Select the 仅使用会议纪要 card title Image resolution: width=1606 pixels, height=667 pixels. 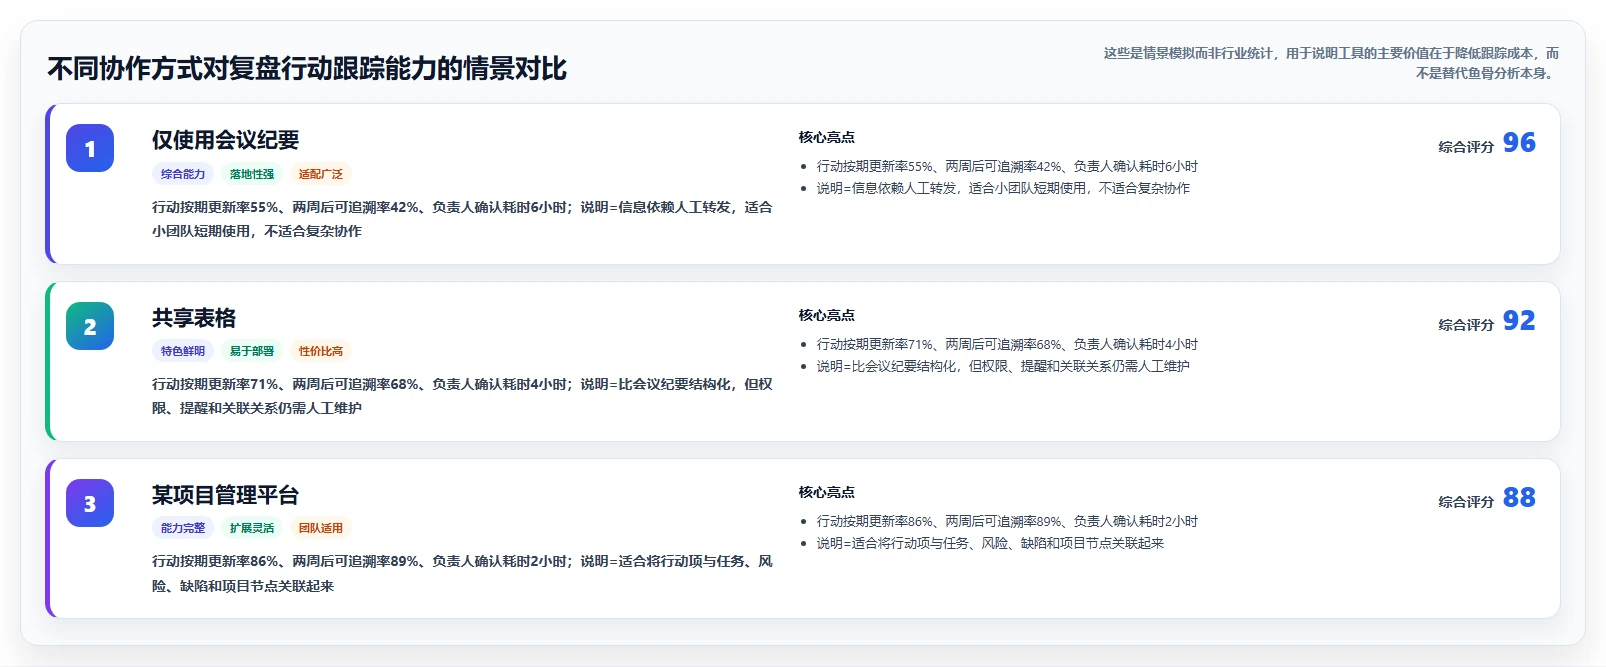(x=226, y=140)
